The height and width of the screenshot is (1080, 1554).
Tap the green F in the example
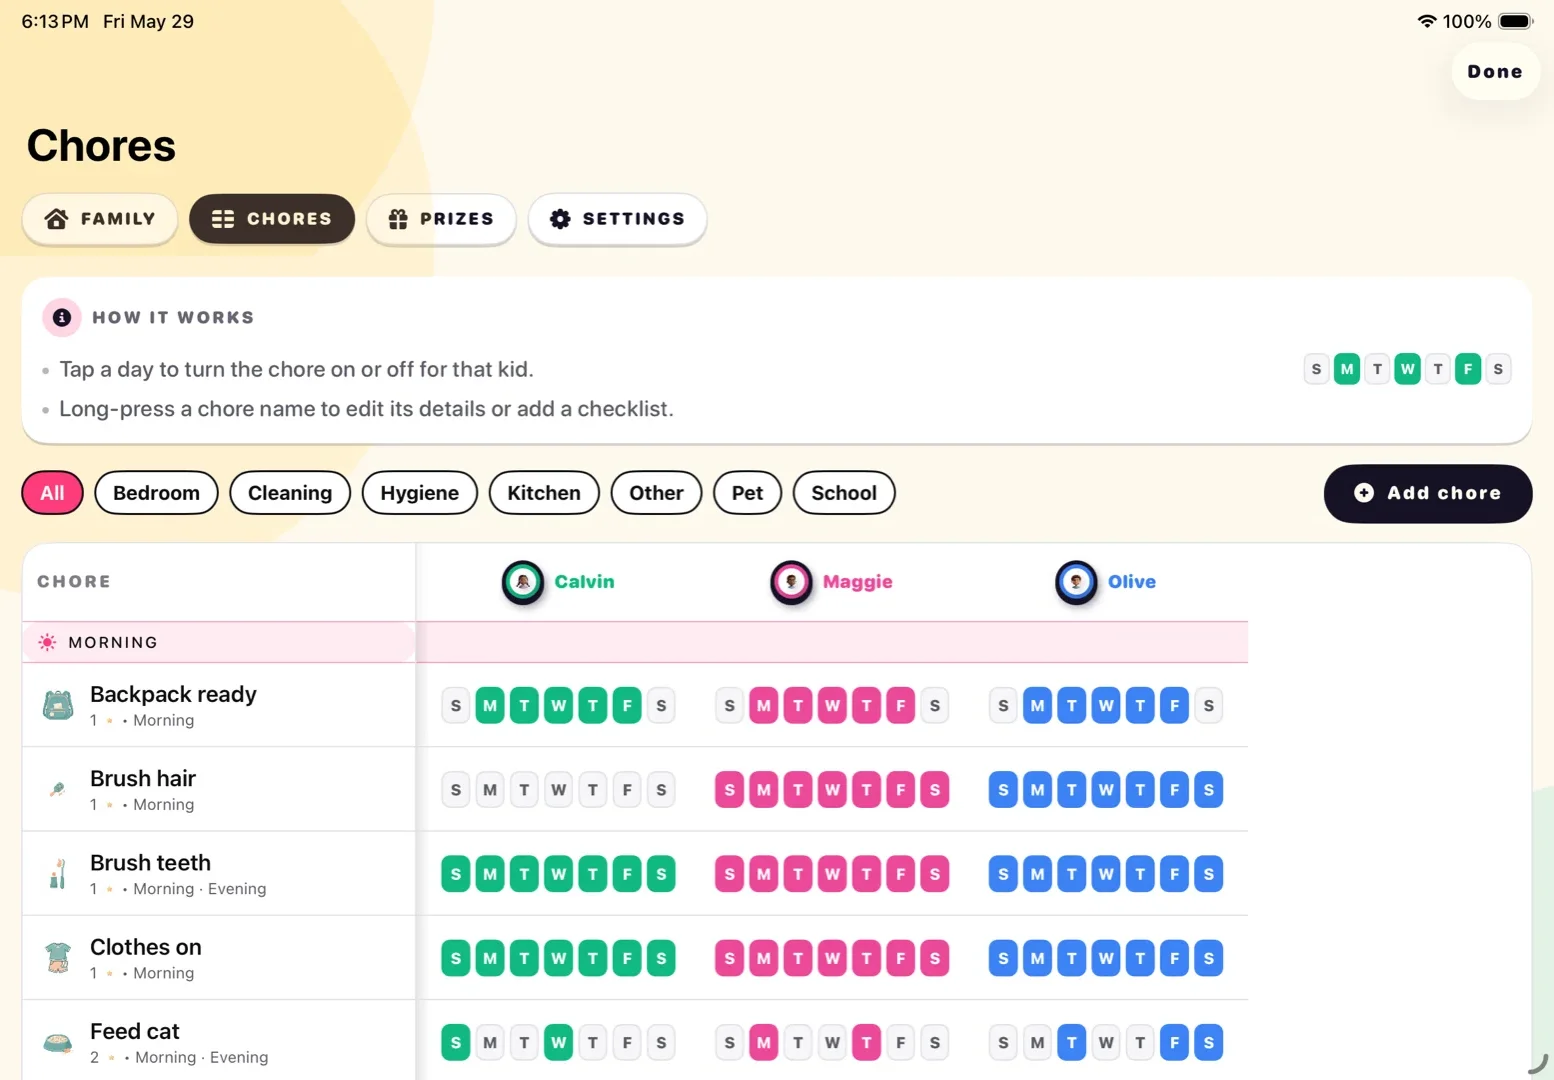pos(1468,369)
